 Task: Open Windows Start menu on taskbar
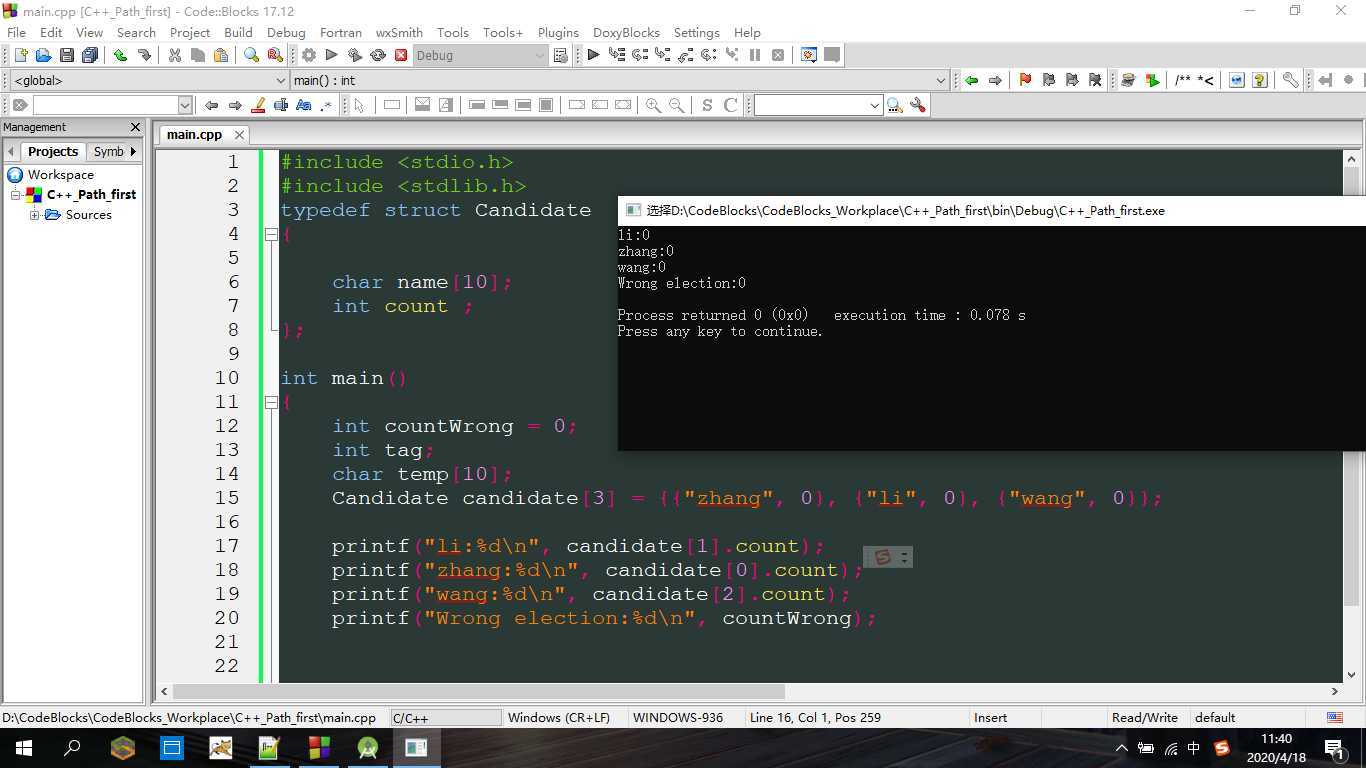(23, 747)
